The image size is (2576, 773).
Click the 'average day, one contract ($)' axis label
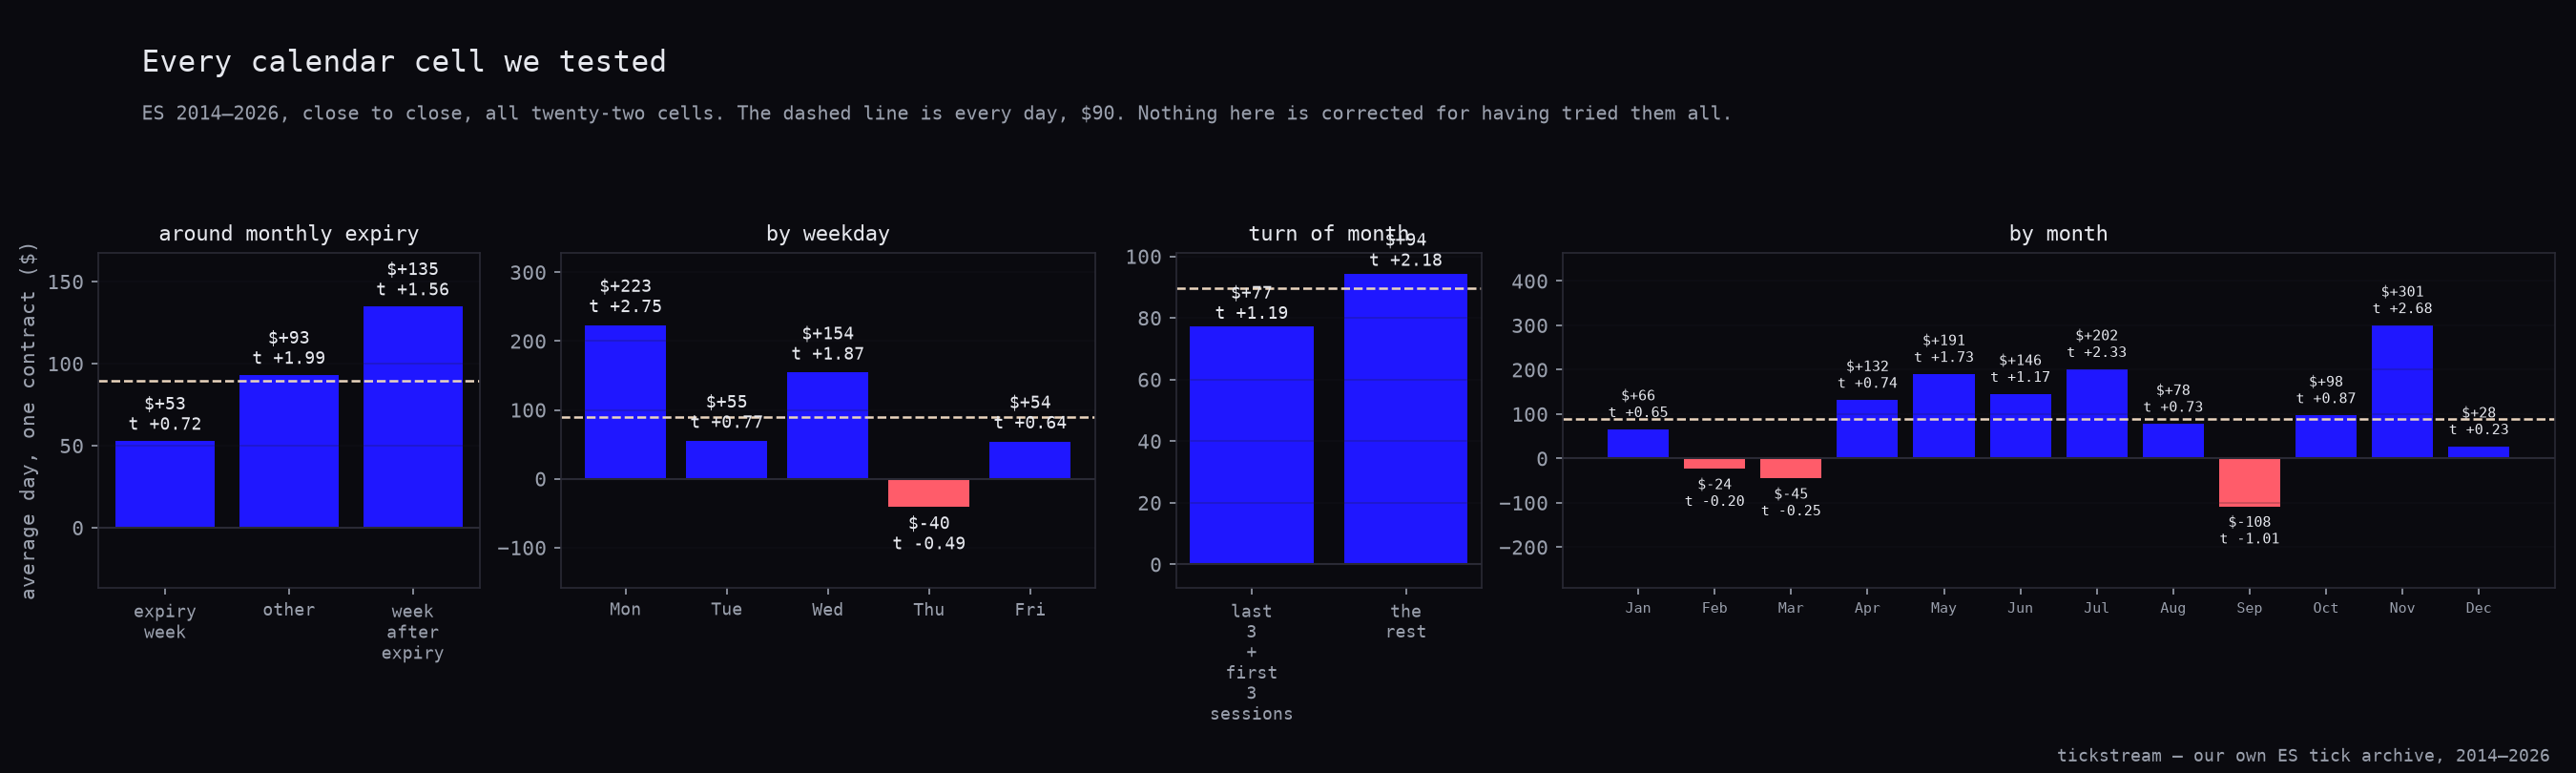point(28,421)
